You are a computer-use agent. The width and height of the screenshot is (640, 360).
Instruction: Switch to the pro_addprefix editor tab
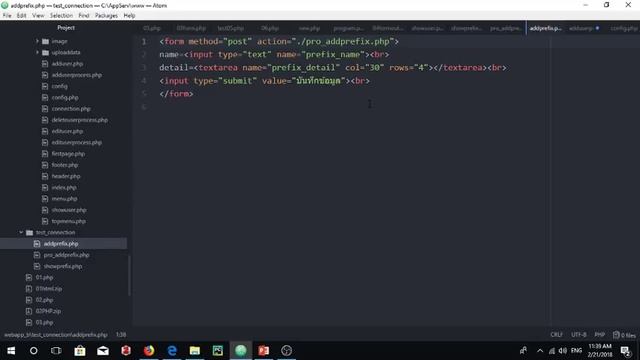506,28
